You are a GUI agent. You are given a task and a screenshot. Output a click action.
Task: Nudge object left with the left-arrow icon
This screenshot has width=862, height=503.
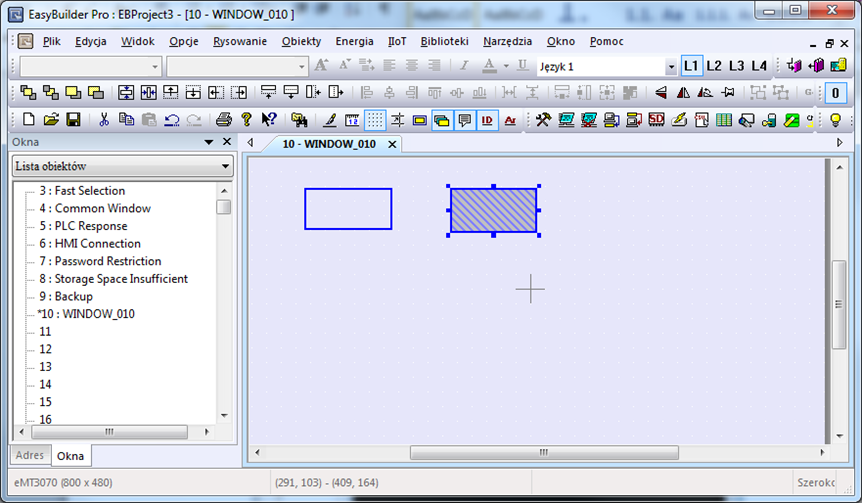pyautogui.click(x=216, y=92)
